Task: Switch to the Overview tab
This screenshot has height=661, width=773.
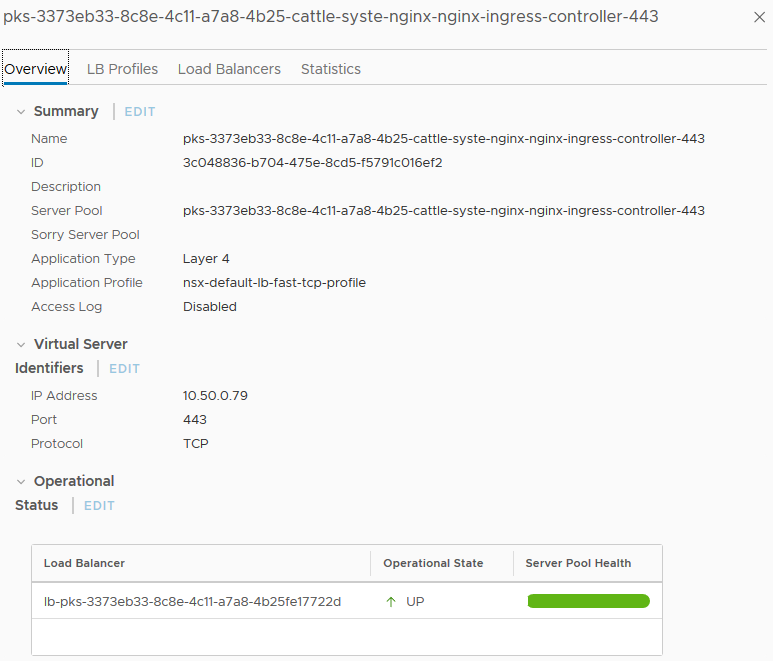Action: click(35, 69)
